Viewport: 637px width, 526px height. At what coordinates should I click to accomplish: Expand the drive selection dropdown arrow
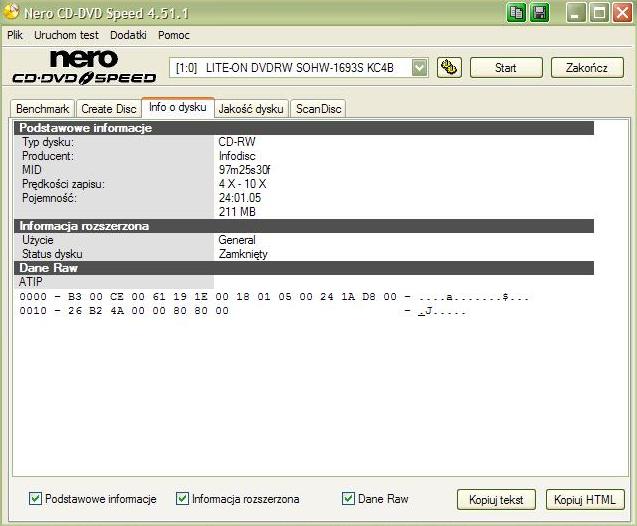point(419,68)
